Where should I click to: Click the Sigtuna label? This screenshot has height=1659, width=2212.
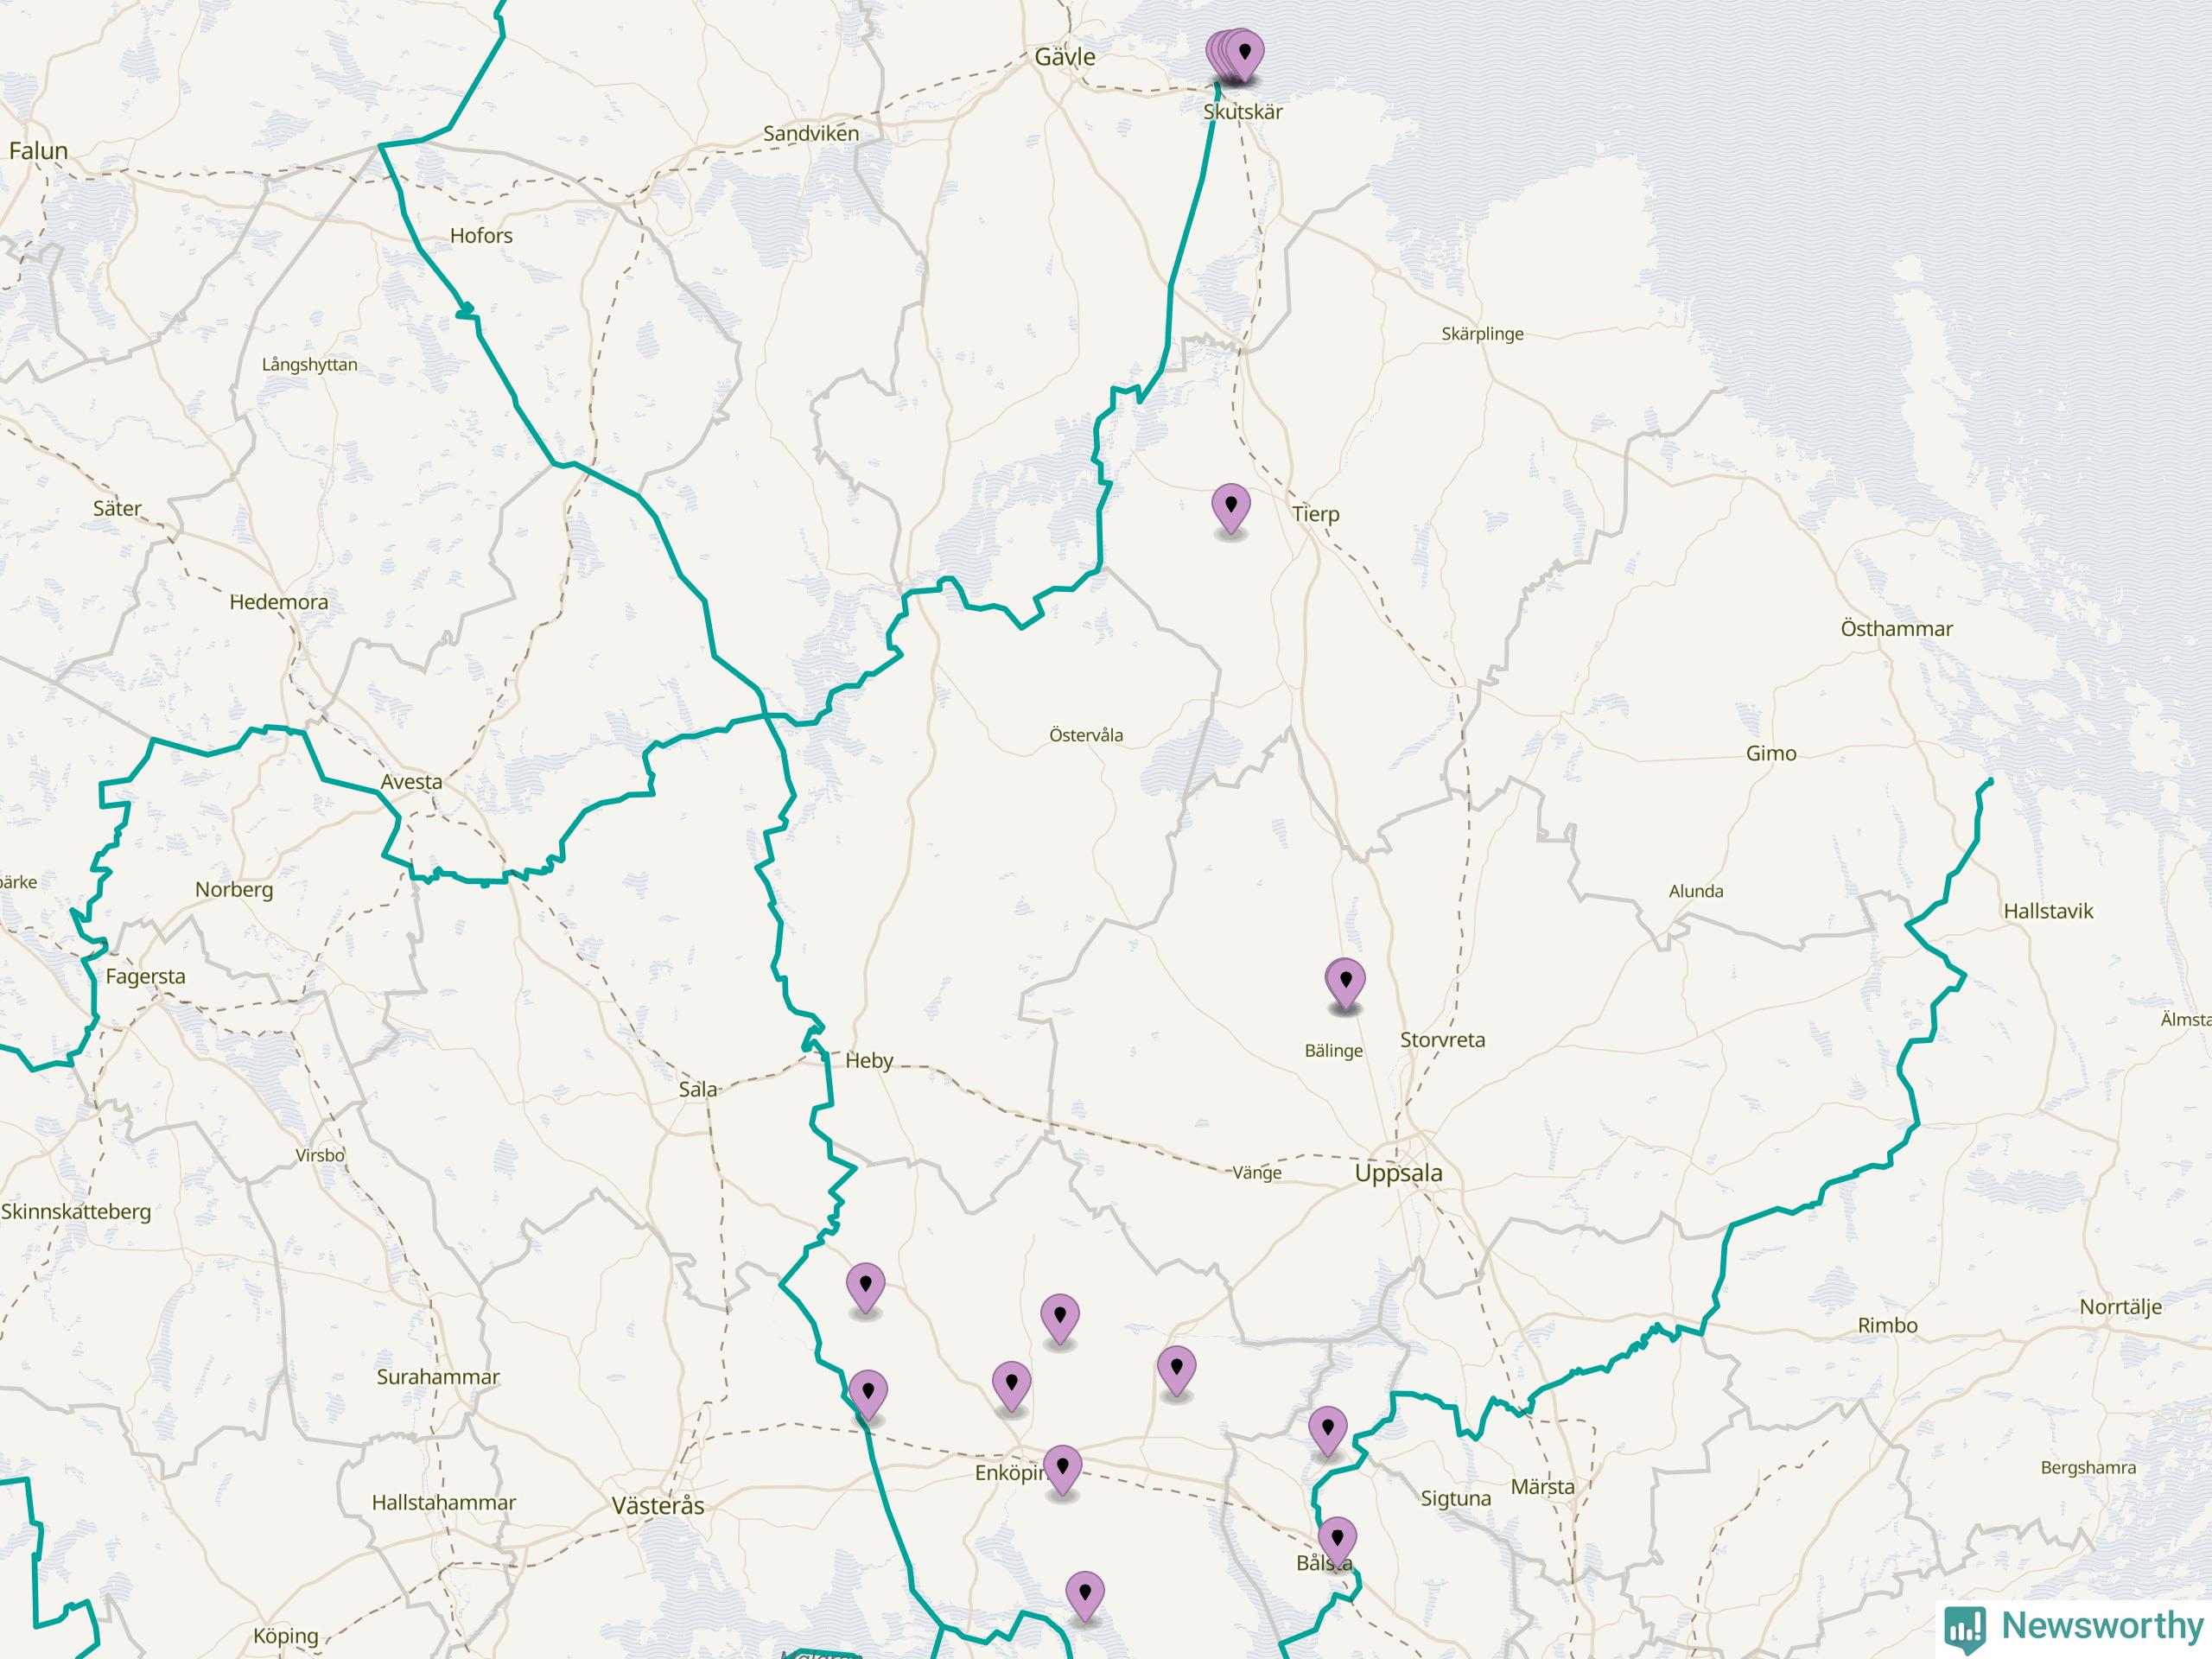(x=1456, y=1498)
